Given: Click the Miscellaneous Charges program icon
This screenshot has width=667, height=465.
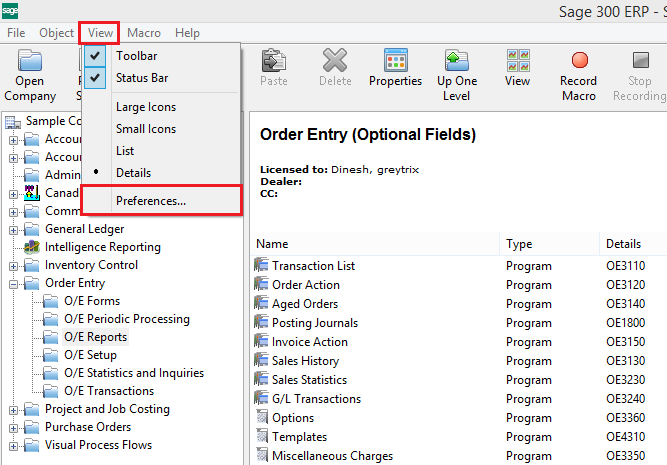Looking at the screenshot, I should point(262,455).
